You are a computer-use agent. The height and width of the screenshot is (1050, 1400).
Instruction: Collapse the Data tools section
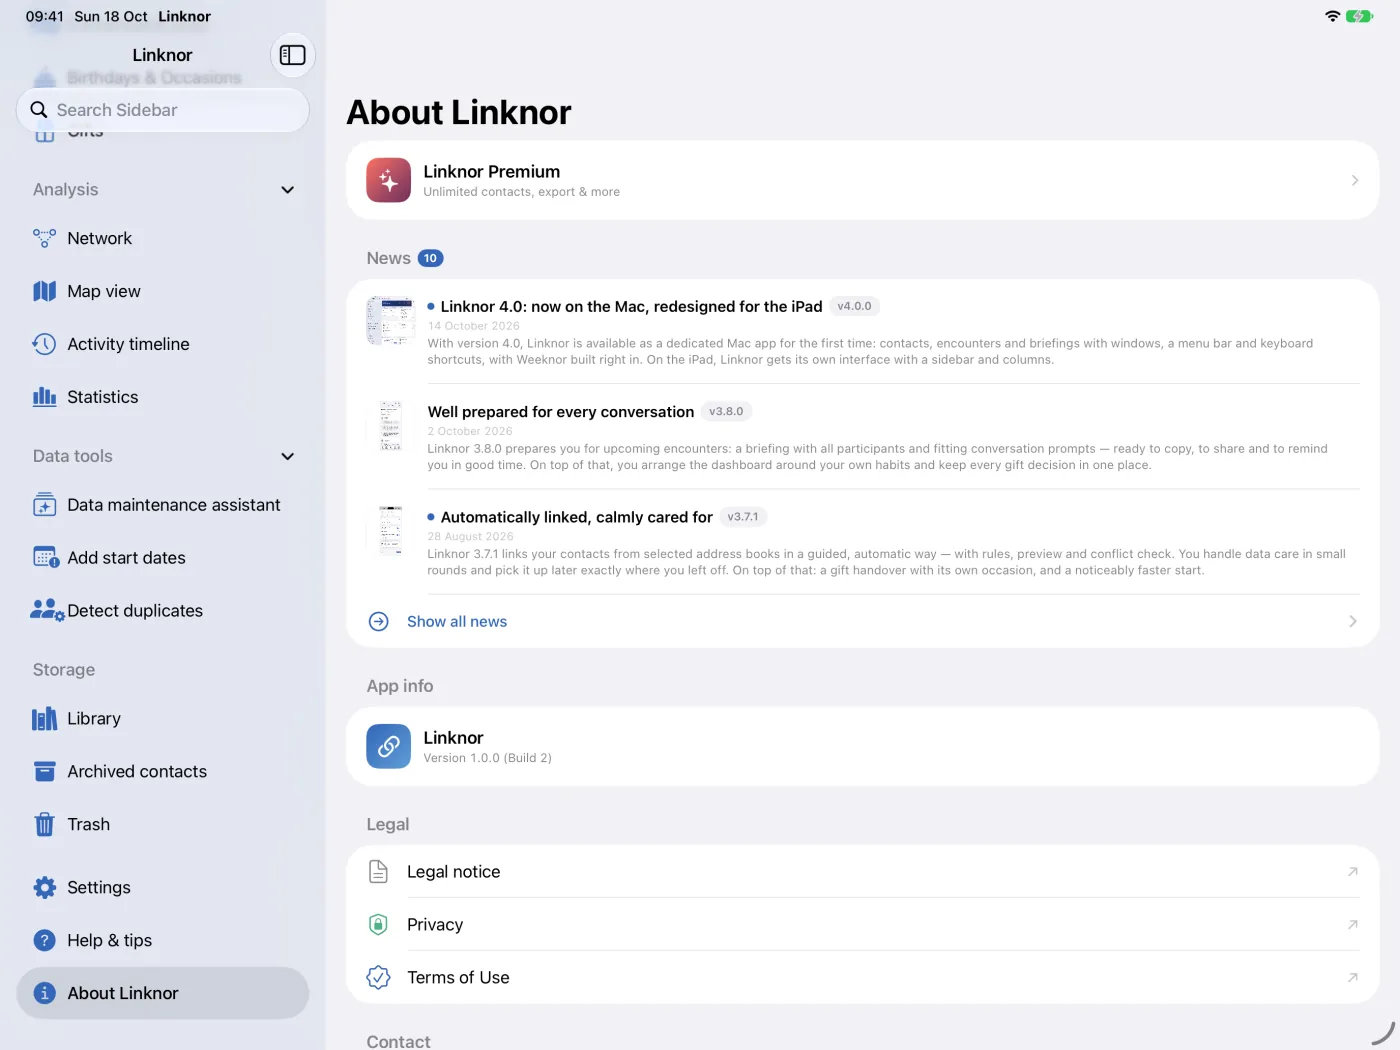pos(288,457)
